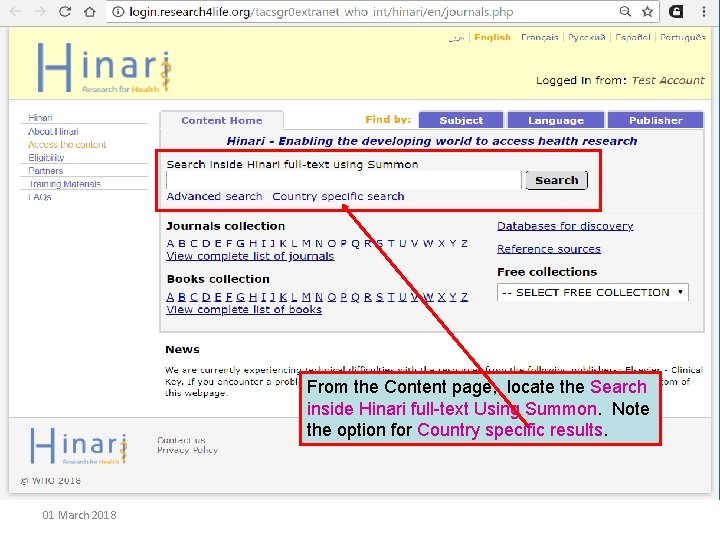Open the browser extension icon
This screenshot has height=540, width=720.
tap(676, 11)
